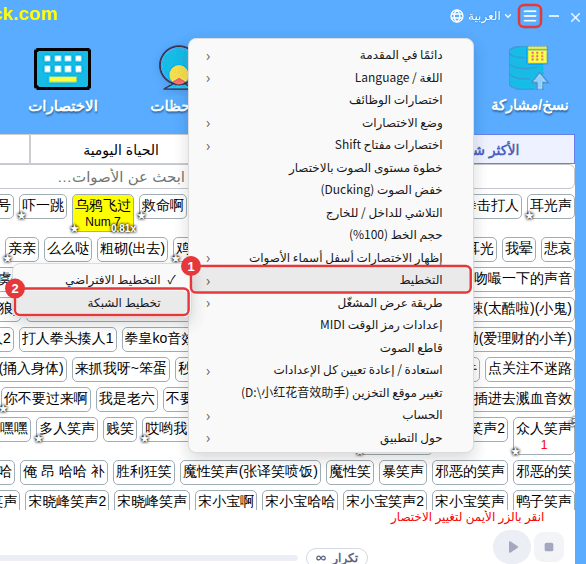Play the 么么哒 sound button
The width and height of the screenshot is (586, 564).
pos(68,249)
